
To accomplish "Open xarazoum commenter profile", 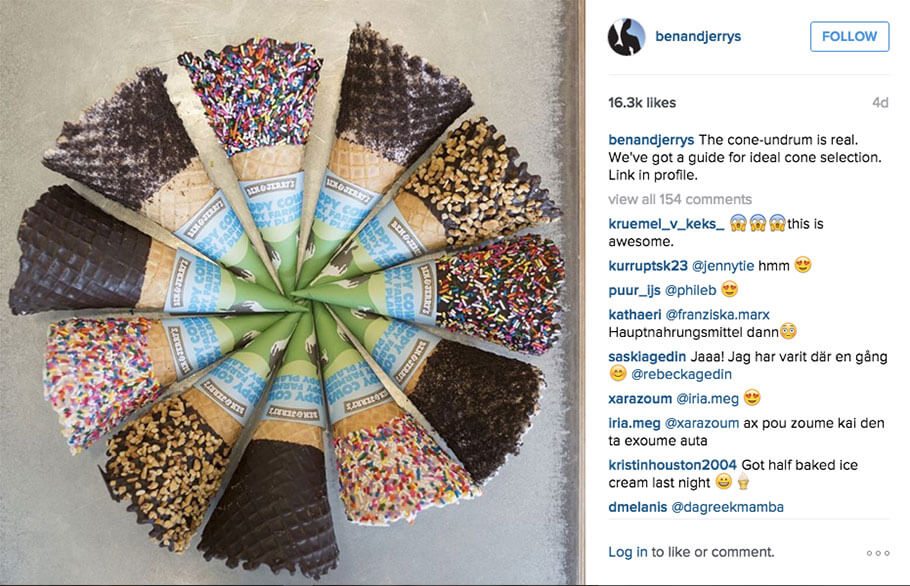I will tap(640, 399).
